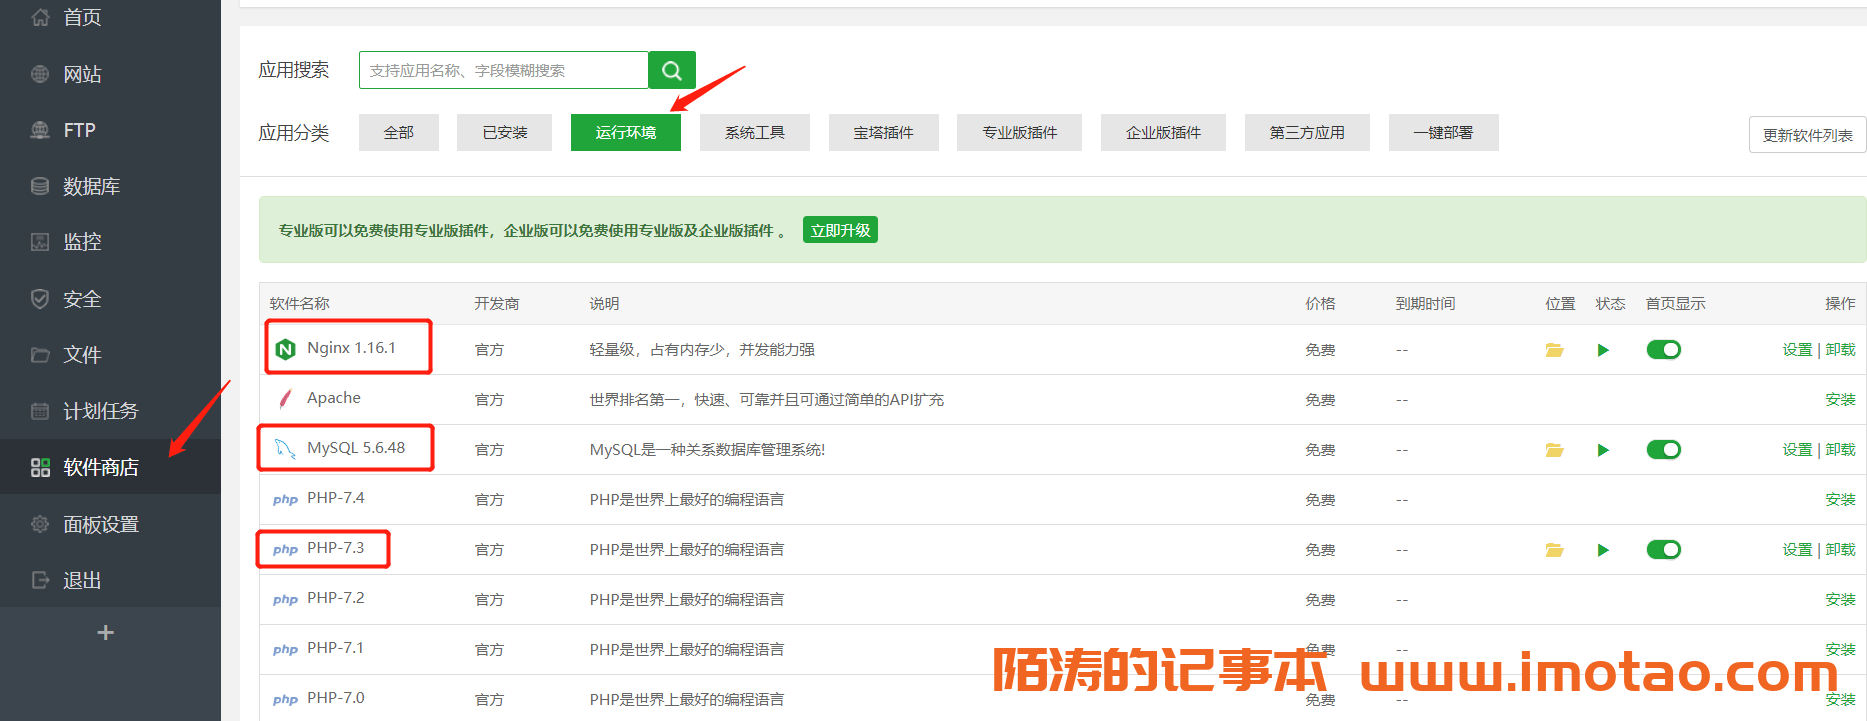Click the PHP-7.0 software name

(x=336, y=698)
